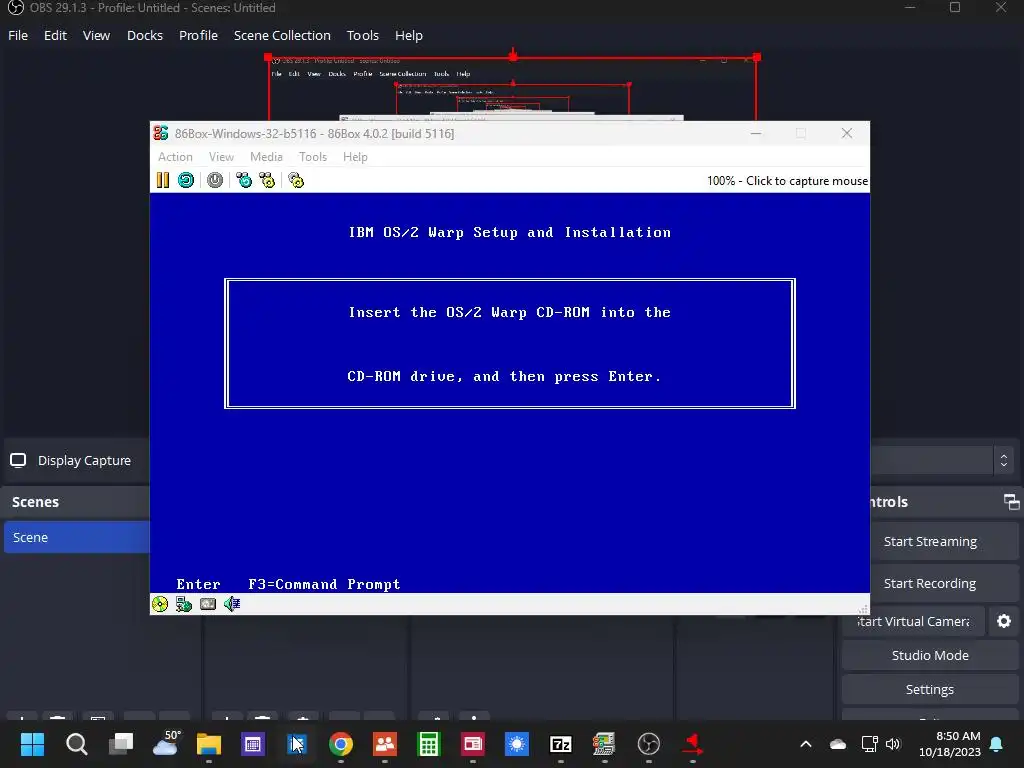Switch to the 86Box taskbar icon

pyautogui.click(x=604, y=744)
